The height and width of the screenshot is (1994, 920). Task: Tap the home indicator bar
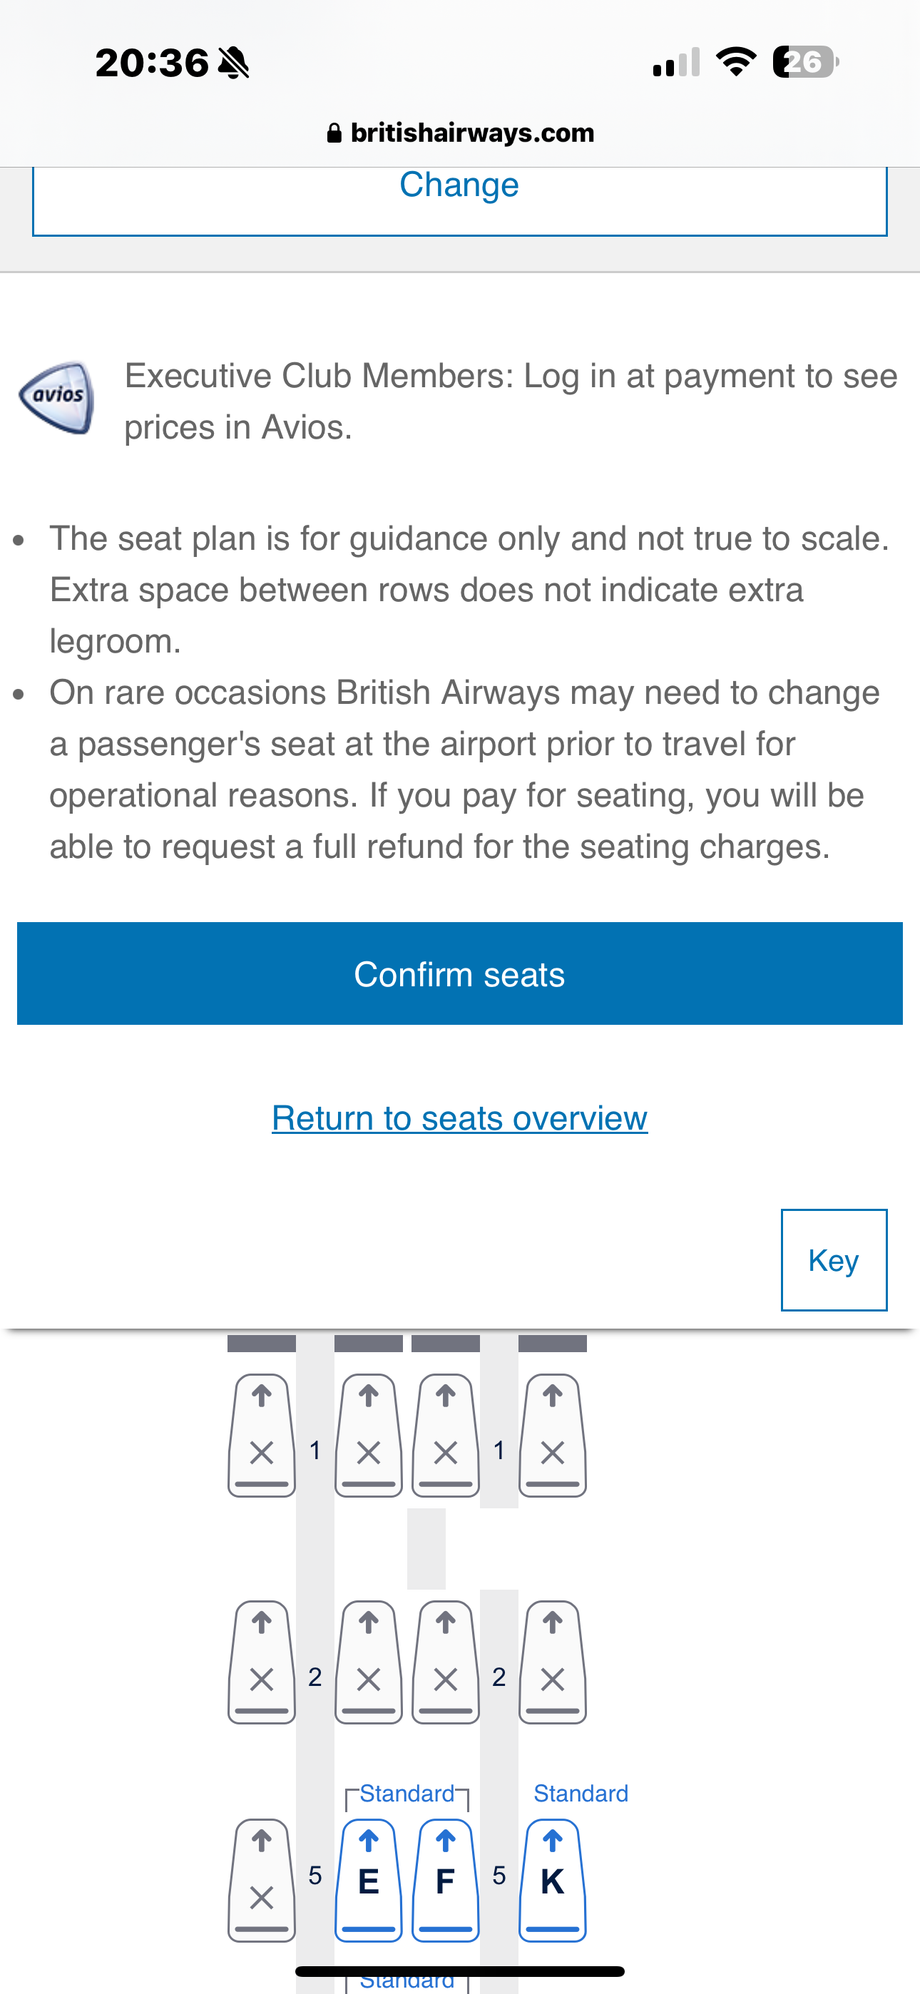460,1971
